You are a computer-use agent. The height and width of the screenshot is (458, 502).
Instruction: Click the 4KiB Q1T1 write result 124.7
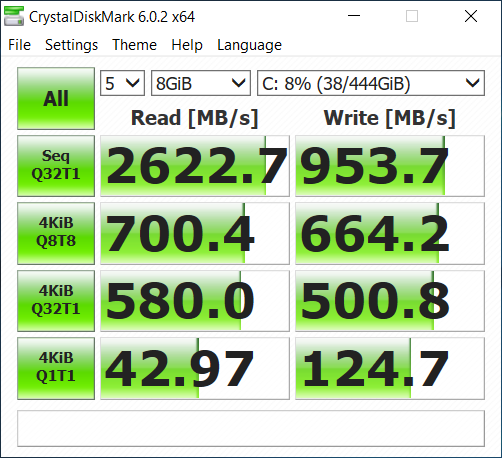(390, 368)
